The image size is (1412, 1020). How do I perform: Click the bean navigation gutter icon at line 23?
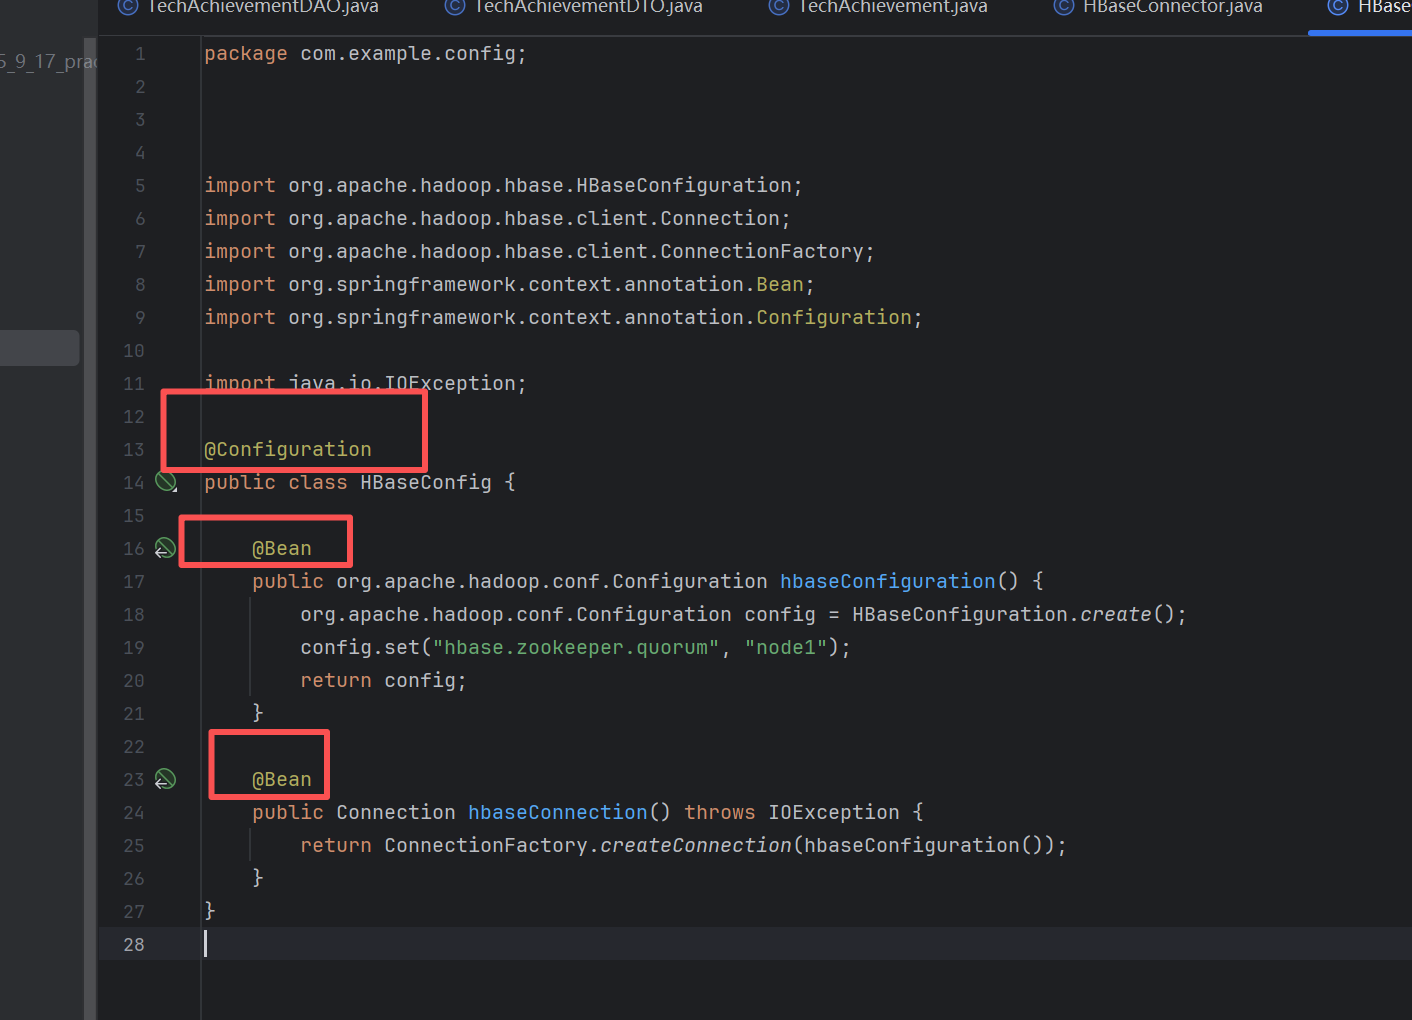coord(165,779)
